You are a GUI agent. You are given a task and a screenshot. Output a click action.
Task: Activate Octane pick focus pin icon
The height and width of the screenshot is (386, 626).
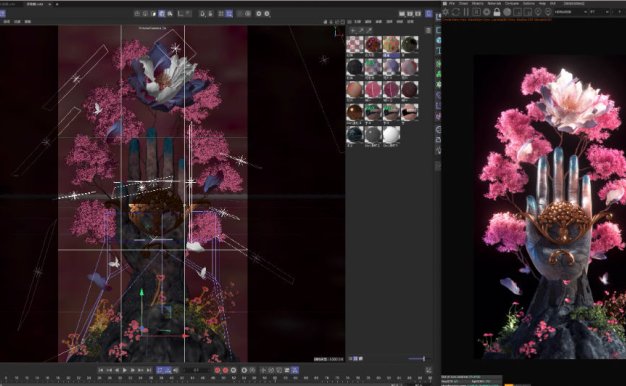point(538,12)
